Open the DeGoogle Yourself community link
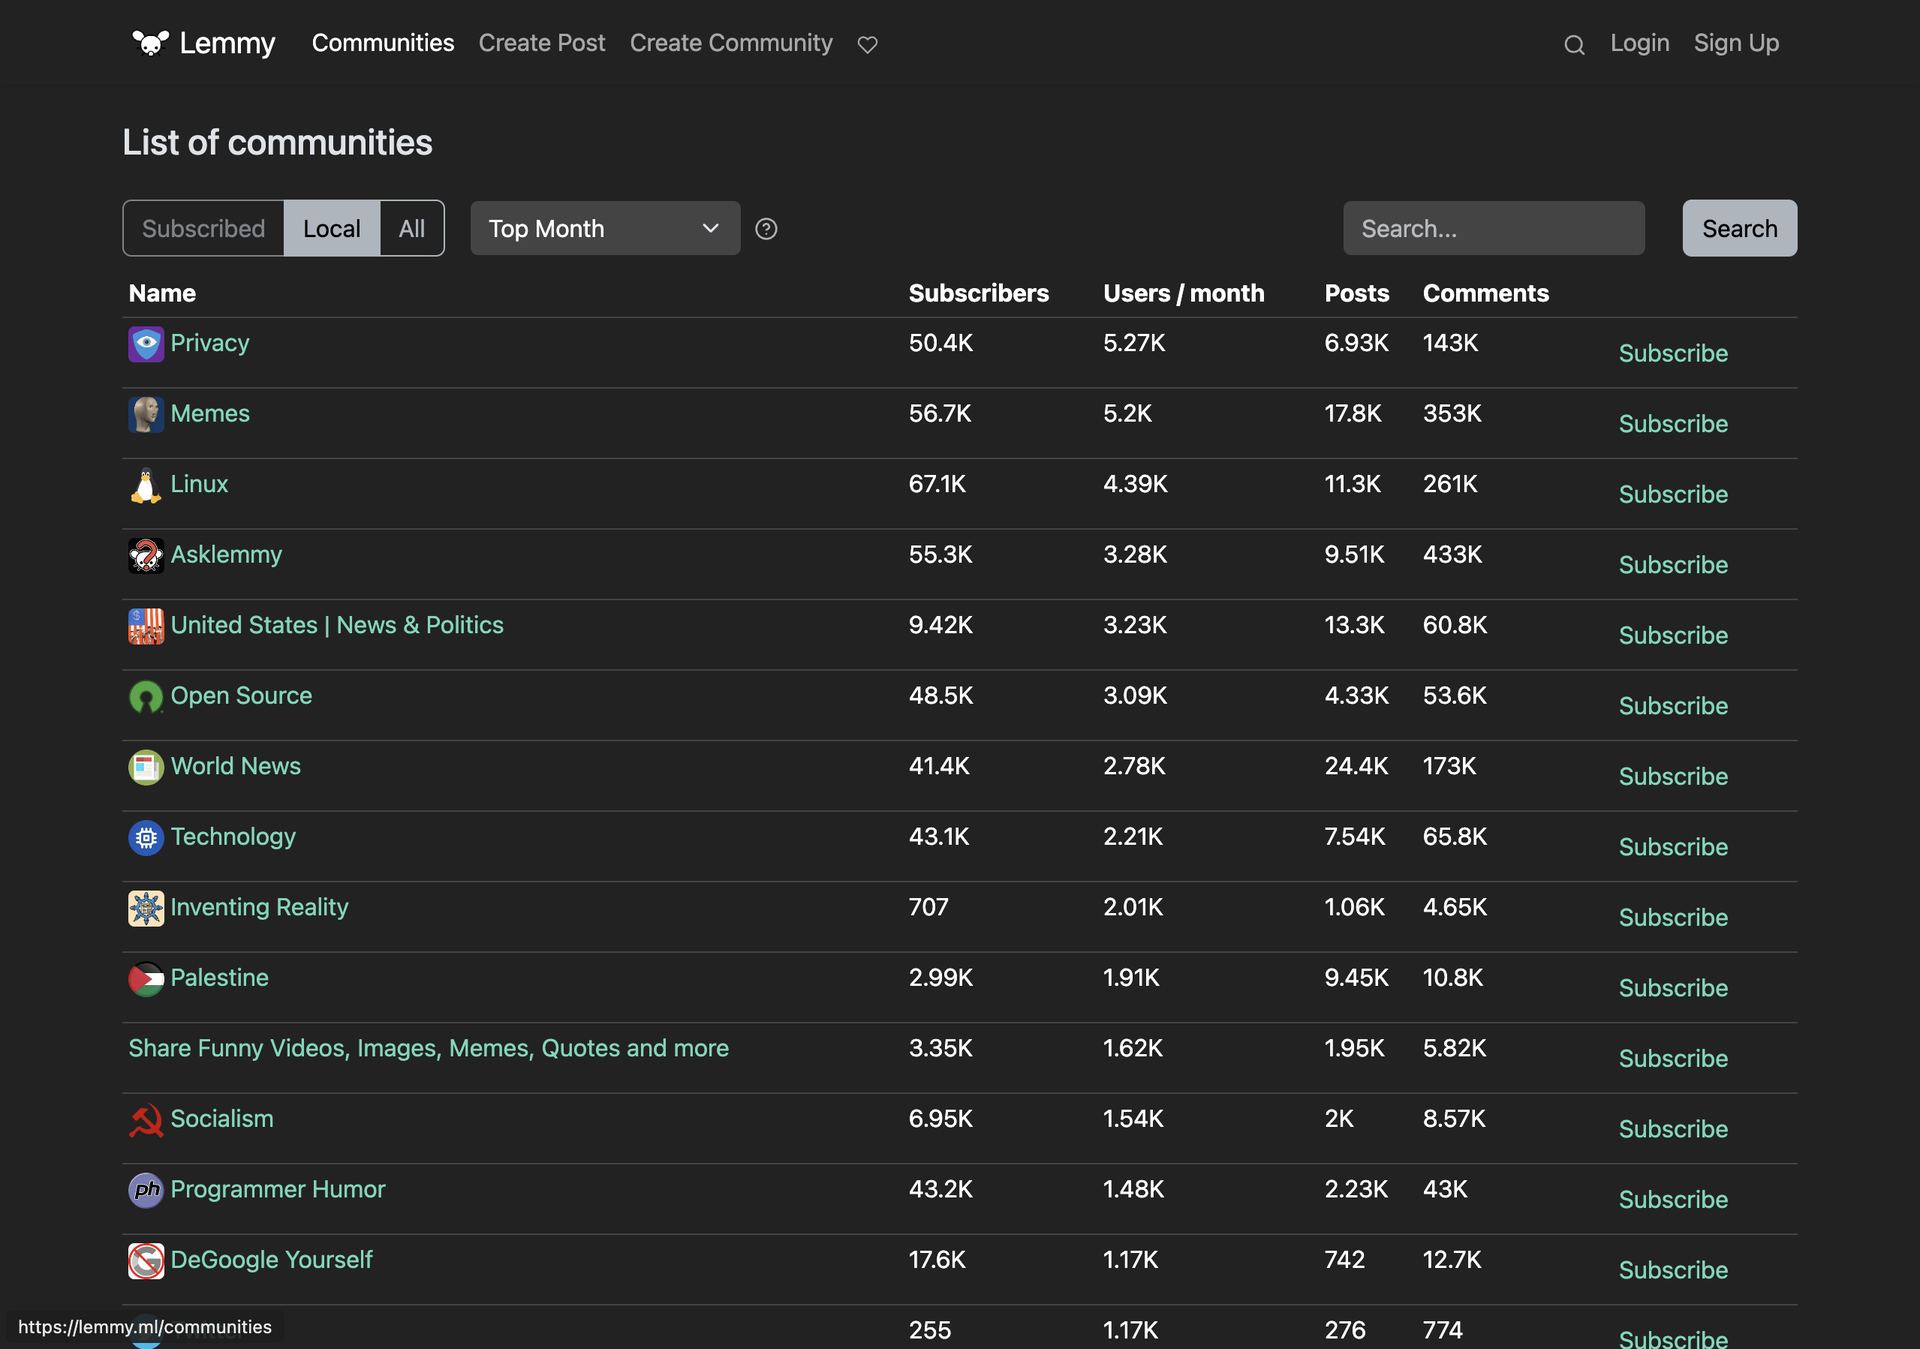1920x1349 pixels. pyautogui.click(x=271, y=1260)
